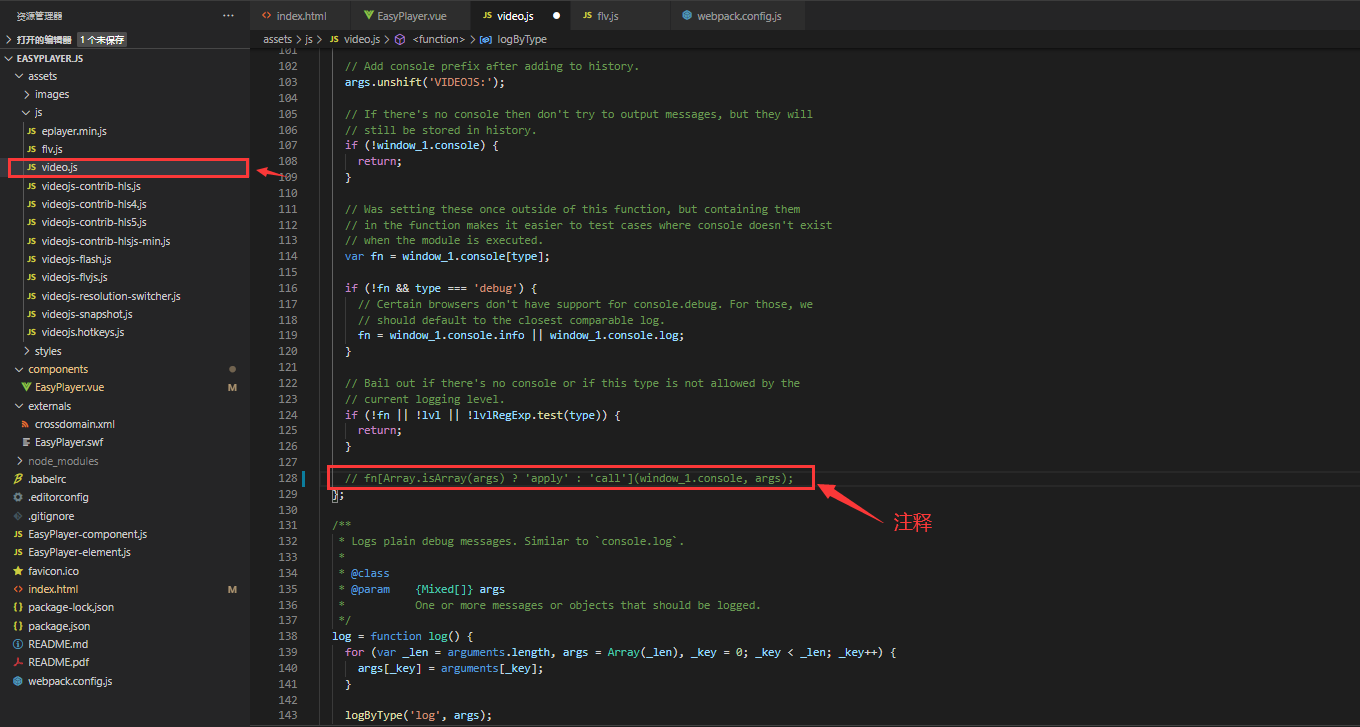The image size is (1360, 727).
Task: Open videojs-flash.js file
Action: 76,259
